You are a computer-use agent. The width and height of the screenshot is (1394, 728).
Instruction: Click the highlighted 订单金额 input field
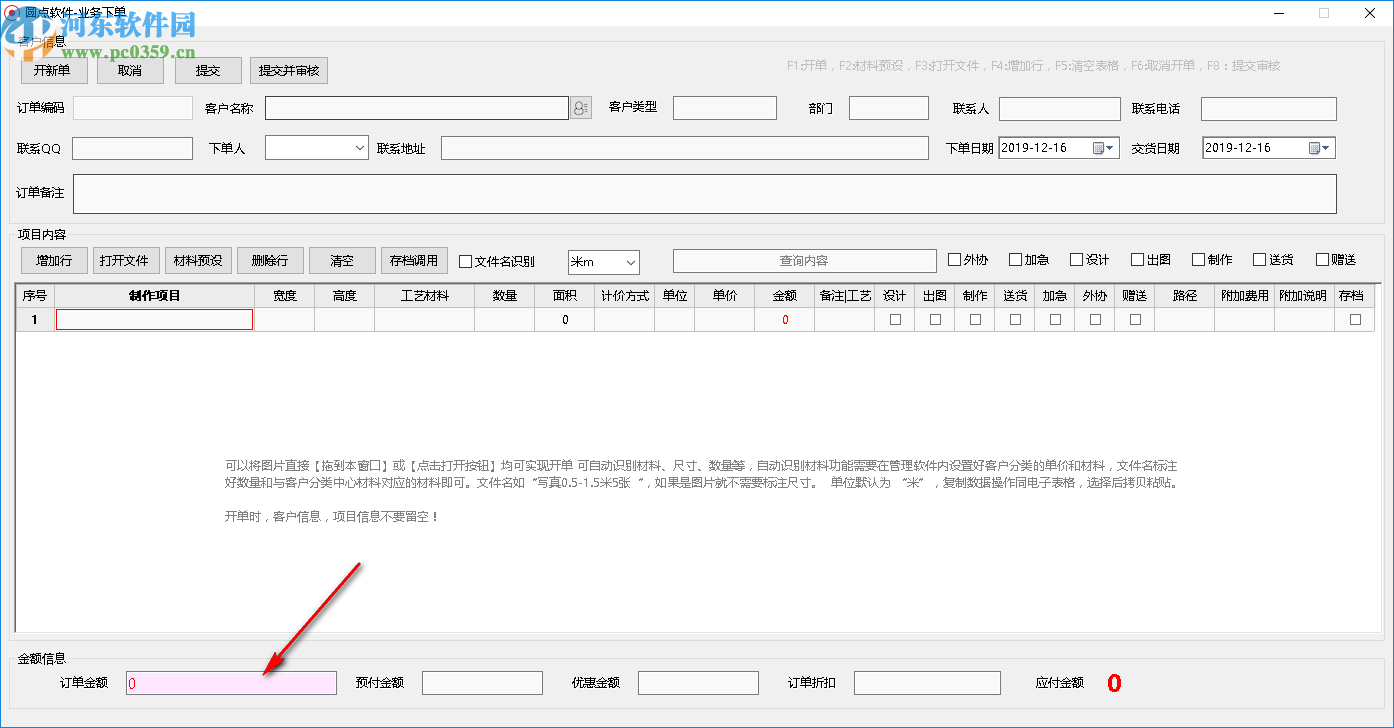click(230, 682)
